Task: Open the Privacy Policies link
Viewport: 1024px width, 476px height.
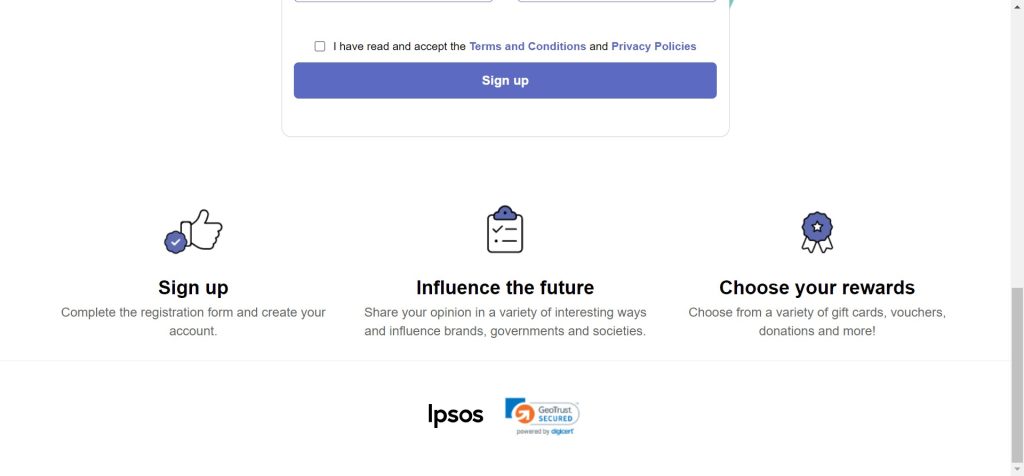Action: click(654, 46)
